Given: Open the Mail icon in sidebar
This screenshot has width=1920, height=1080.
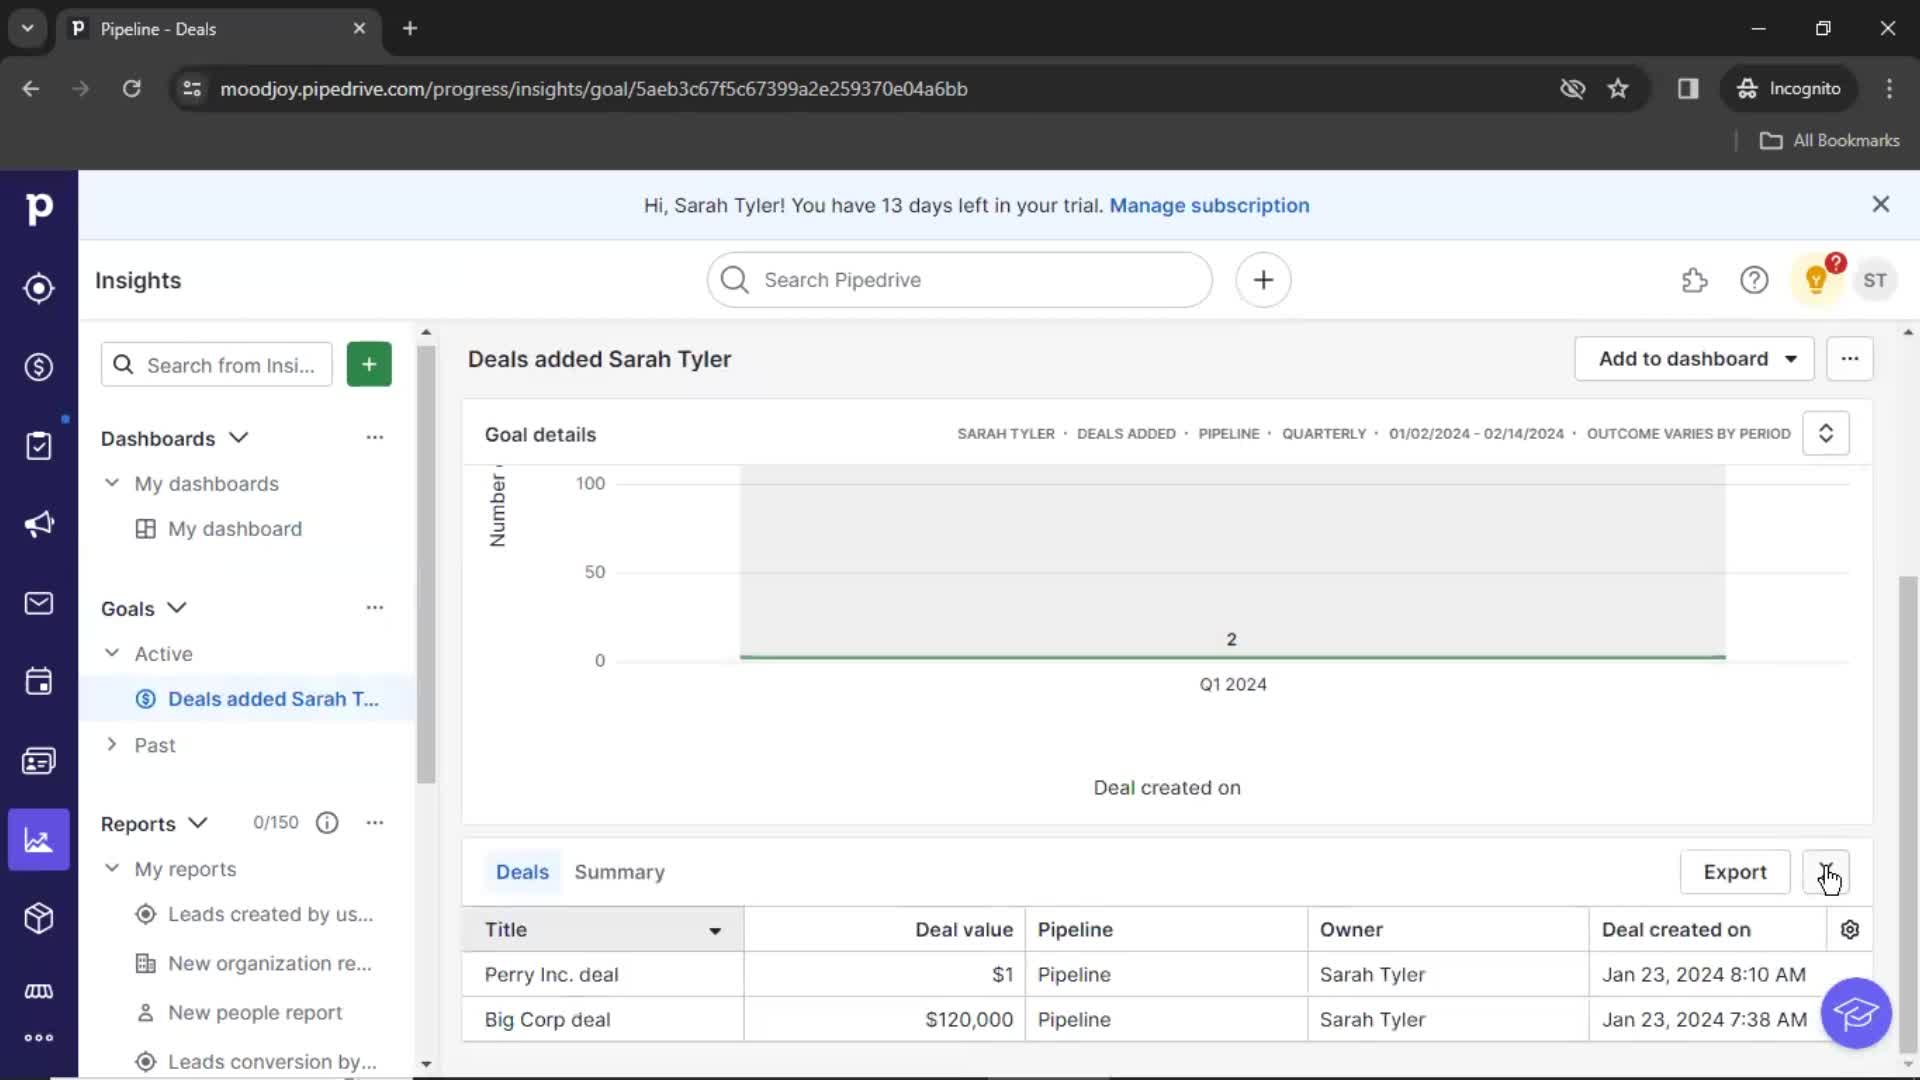Looking at the screenshot, I should pyautogui.click(x=38, y=603).
